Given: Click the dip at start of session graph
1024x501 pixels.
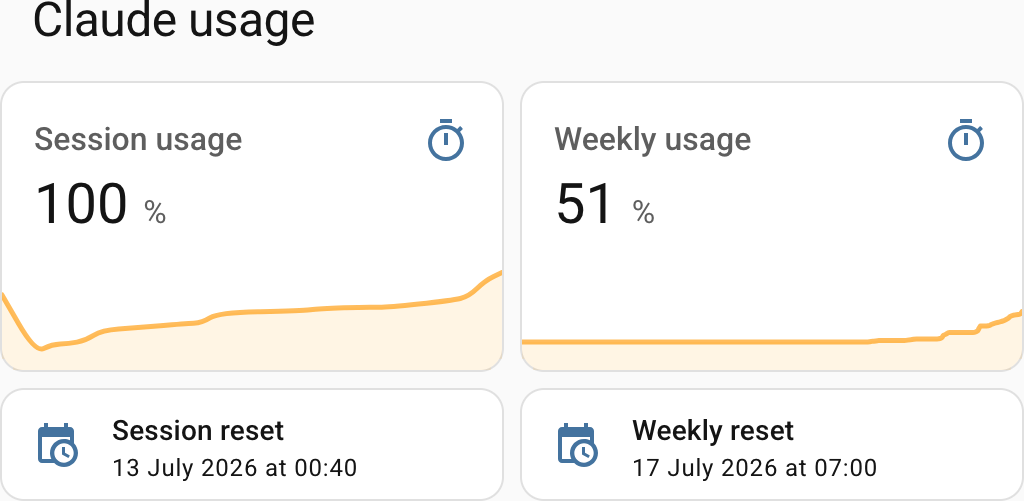Looking at the screenshot, I should pyautogui.click(x=39, y=348).
